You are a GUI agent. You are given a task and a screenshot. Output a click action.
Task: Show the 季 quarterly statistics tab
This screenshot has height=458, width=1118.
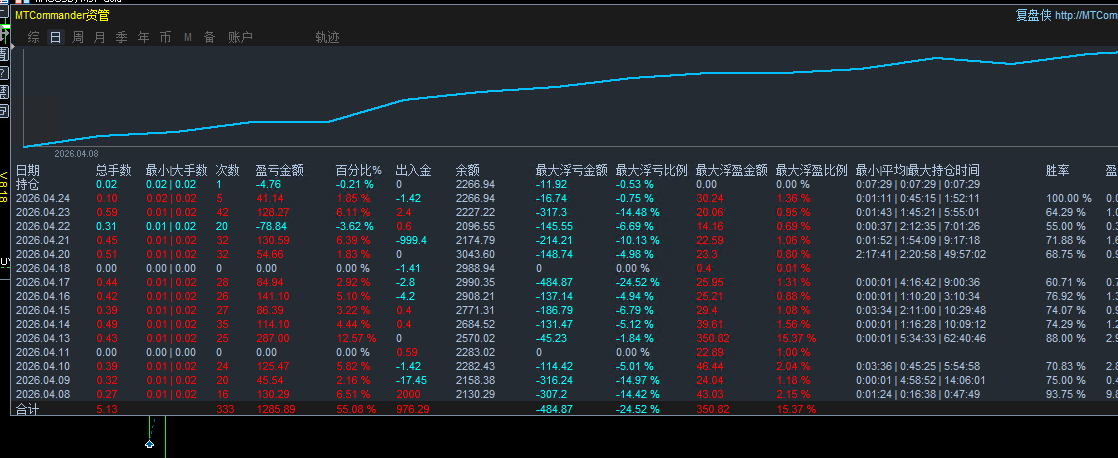[121, 37]
